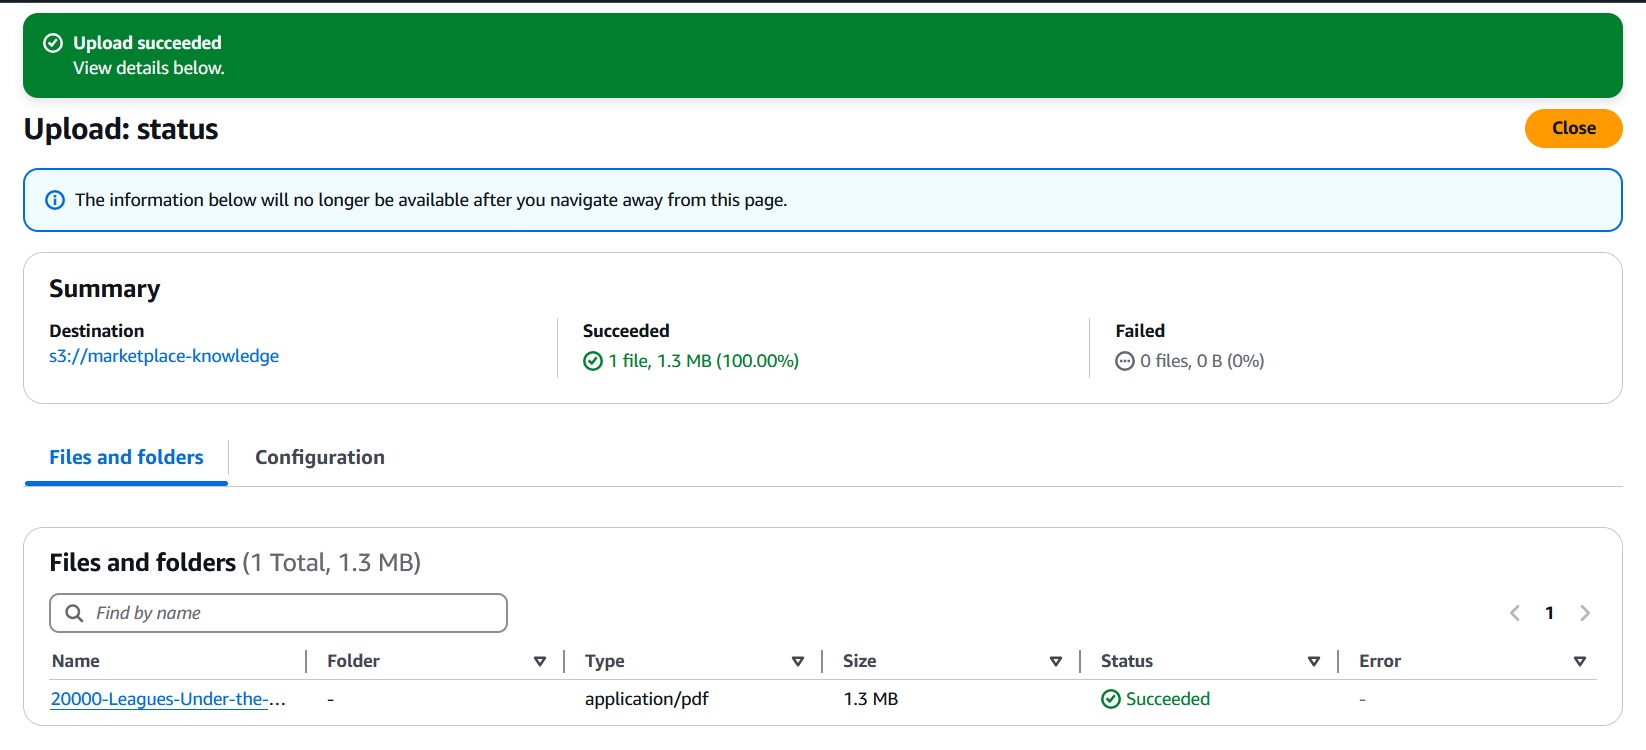Viewport: 1646px width, 750px height.
Task: Click the 'View details below.' banner text
Action: (149, 68)
